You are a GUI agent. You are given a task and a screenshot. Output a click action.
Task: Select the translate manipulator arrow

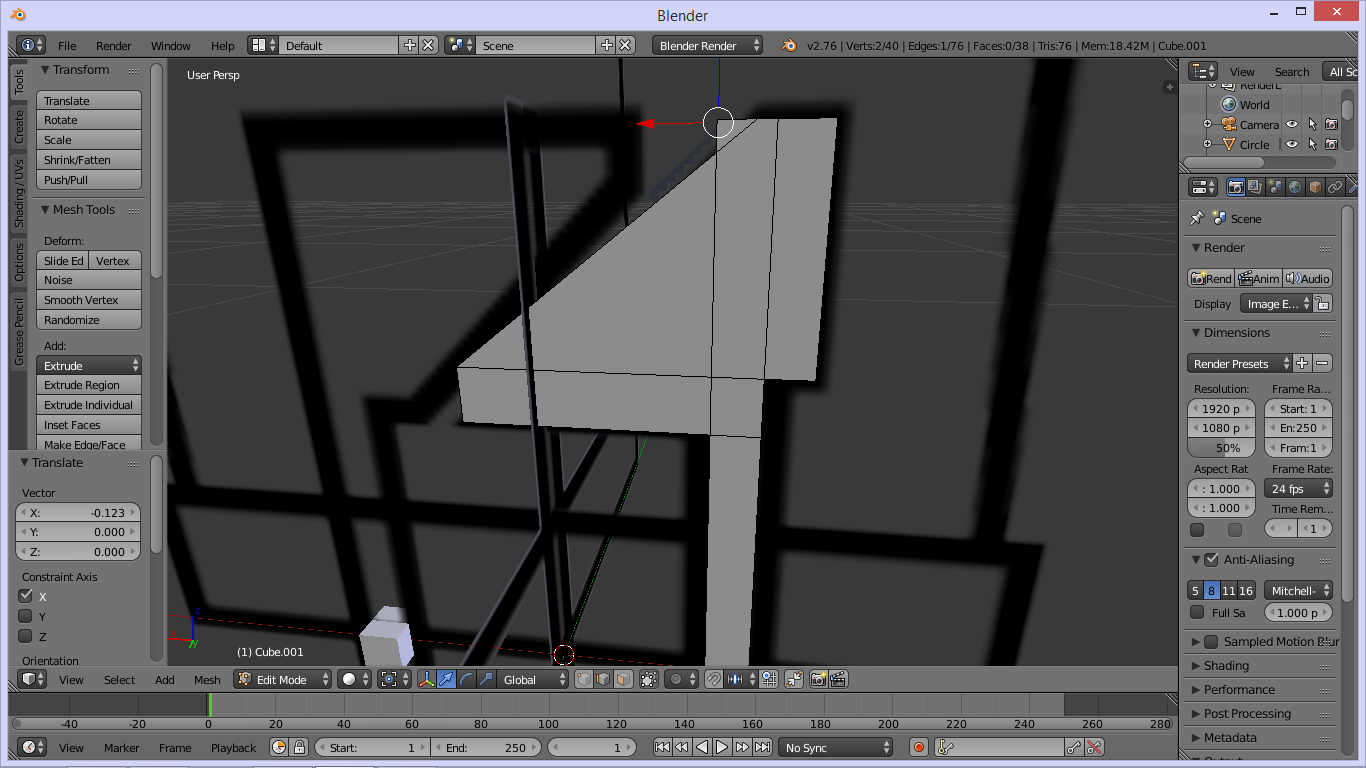click(x=446, y=679)
